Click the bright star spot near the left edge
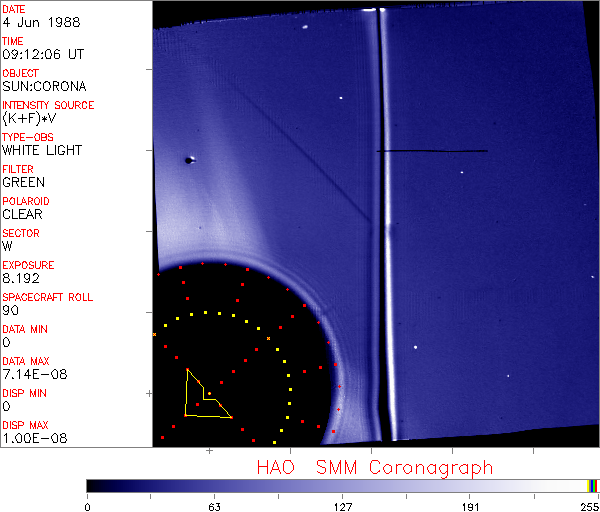Screen dimensions: 600x512 pos(189,159)
